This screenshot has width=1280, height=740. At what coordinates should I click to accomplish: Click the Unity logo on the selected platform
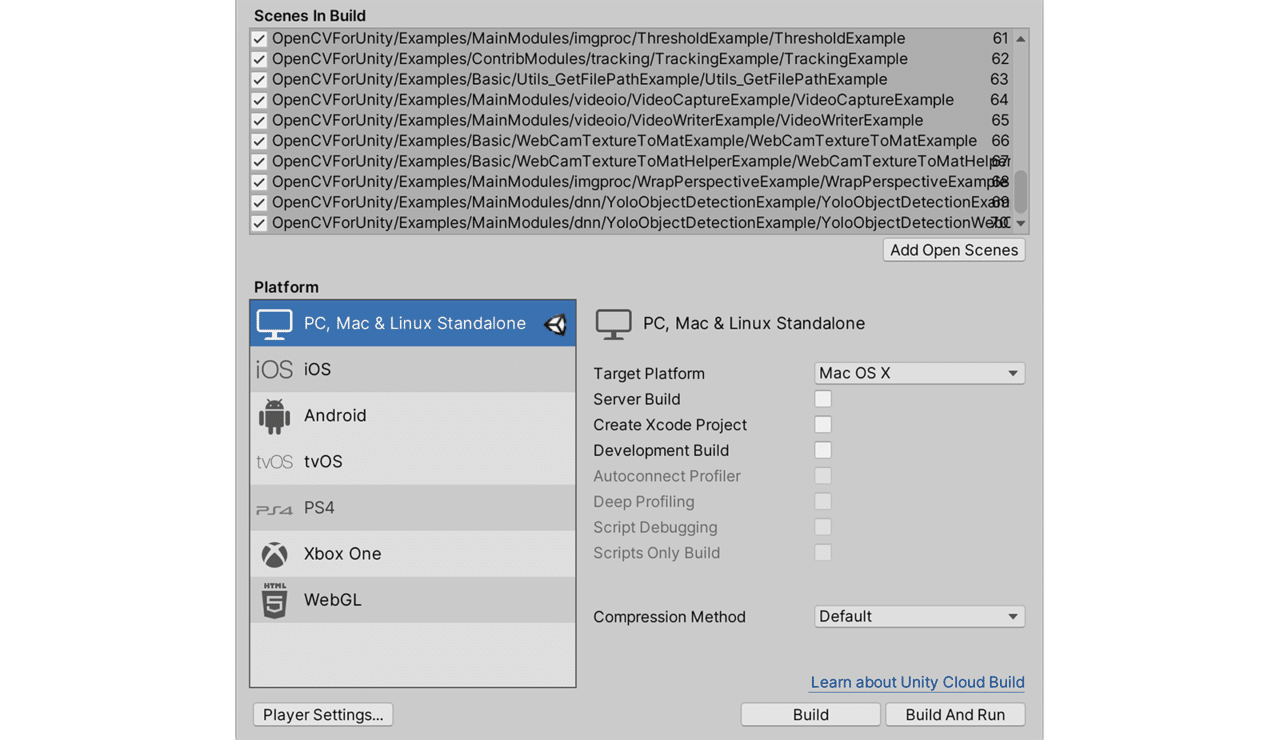[555, 323]
